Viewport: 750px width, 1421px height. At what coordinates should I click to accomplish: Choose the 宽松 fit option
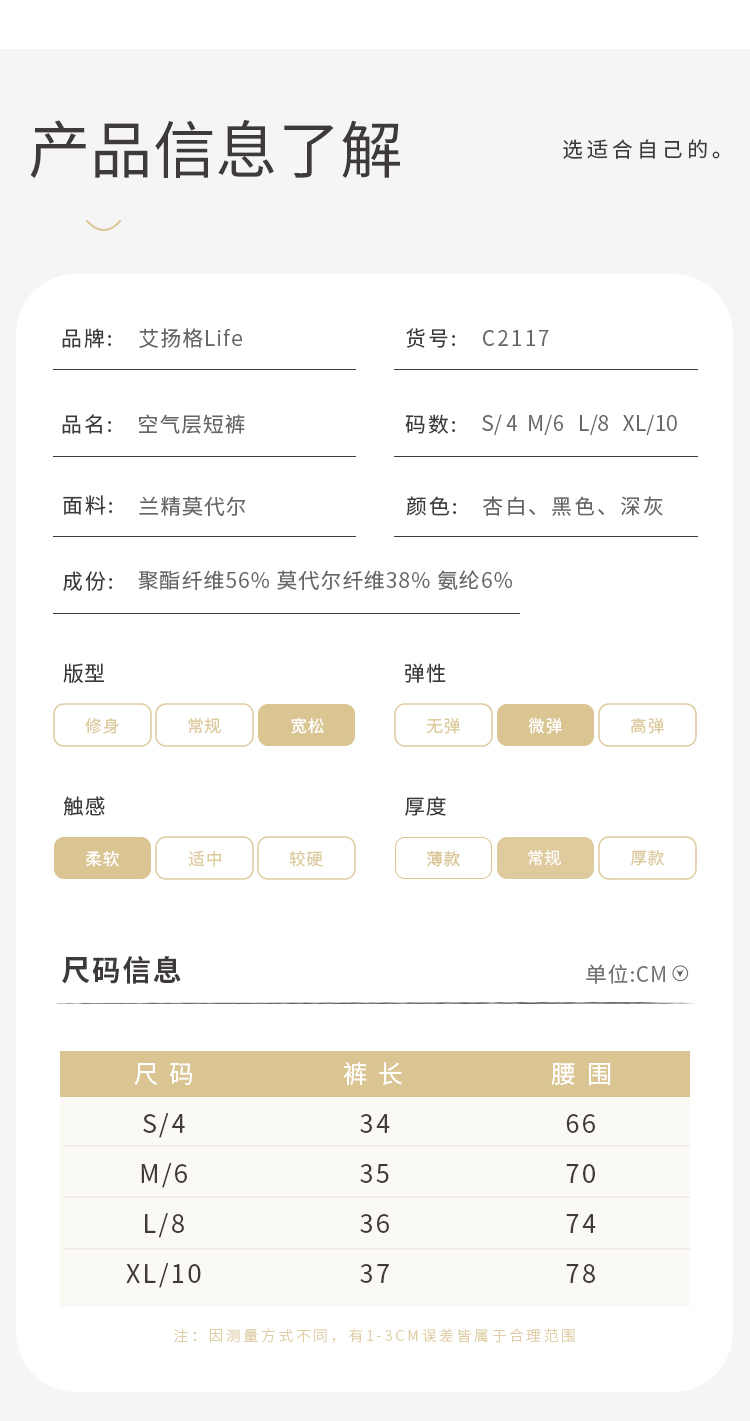[307, 725]
